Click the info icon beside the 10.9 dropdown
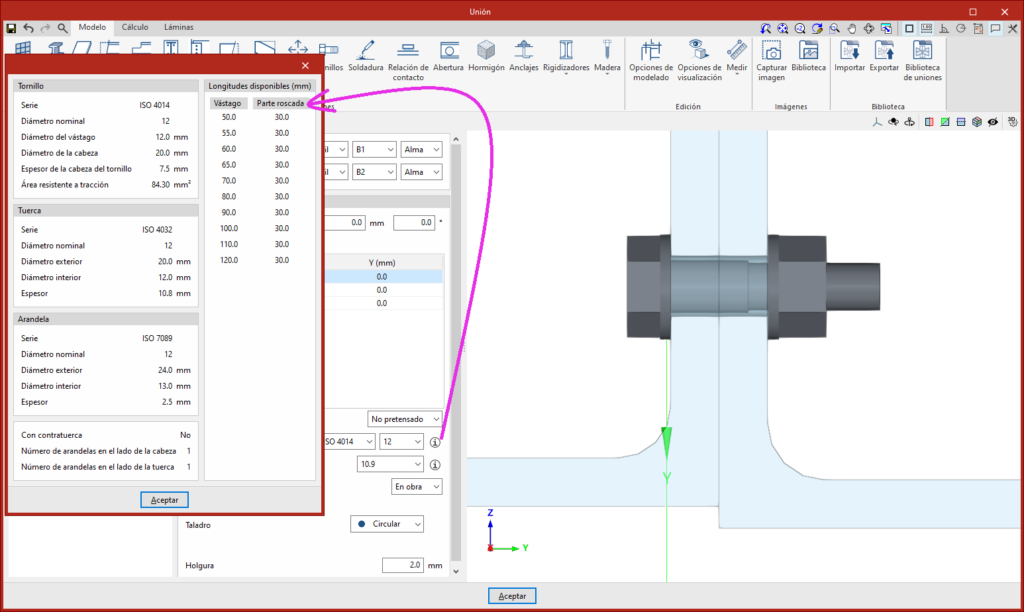This screenshot has width=1024, height=612. [x=435, y=464]
